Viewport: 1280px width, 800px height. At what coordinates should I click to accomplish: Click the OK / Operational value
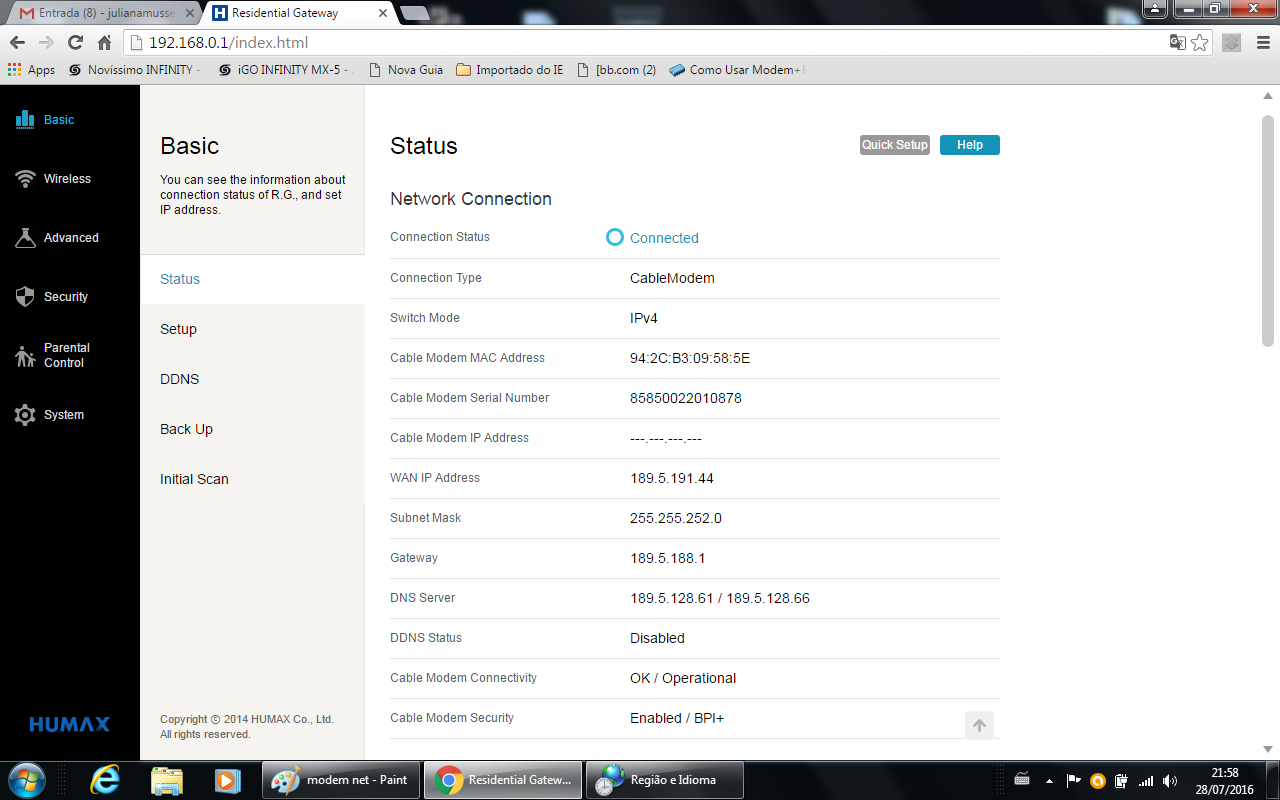click(683, 678)
